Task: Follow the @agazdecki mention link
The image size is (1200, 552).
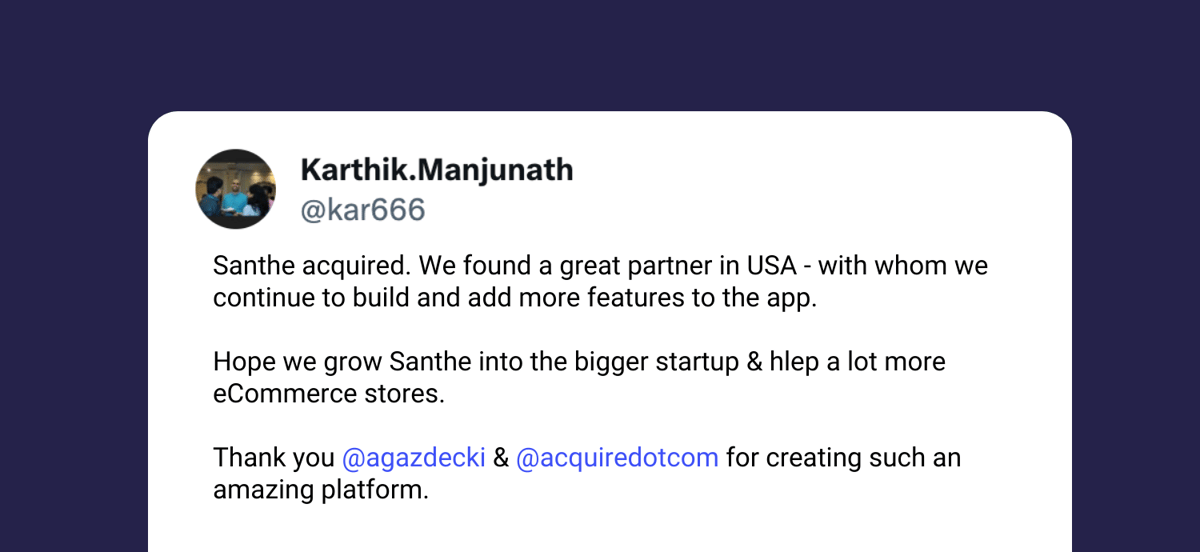Action: click(414, 458)
